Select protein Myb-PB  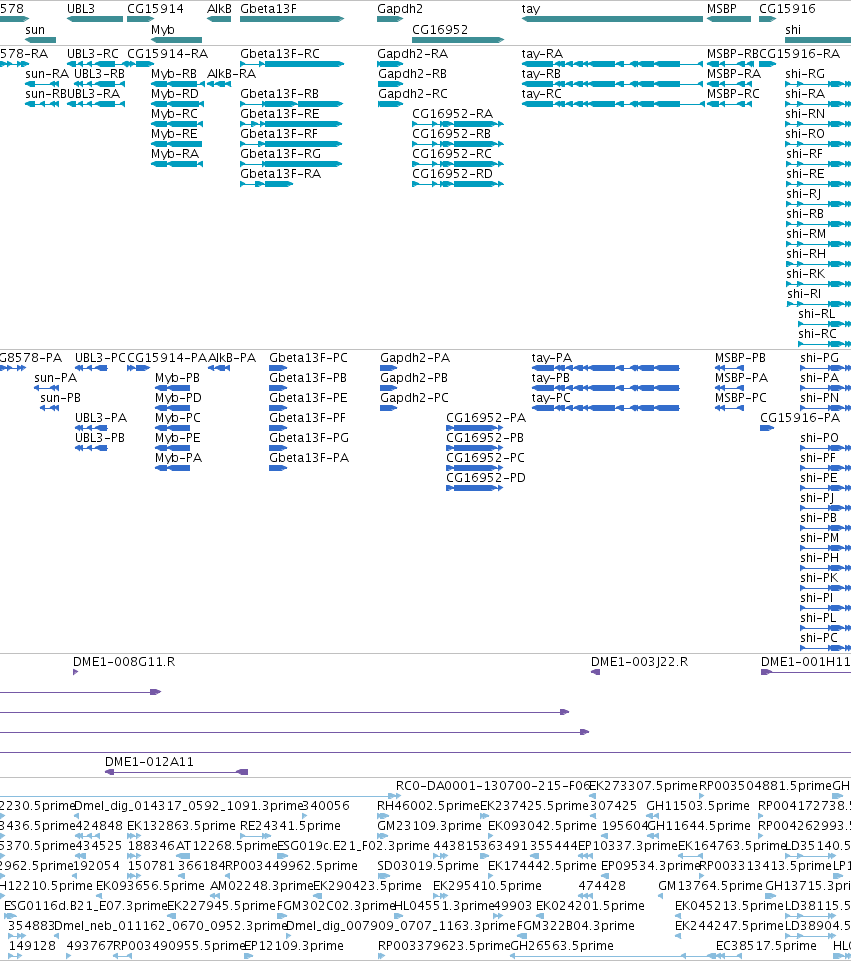click(172, 388)
